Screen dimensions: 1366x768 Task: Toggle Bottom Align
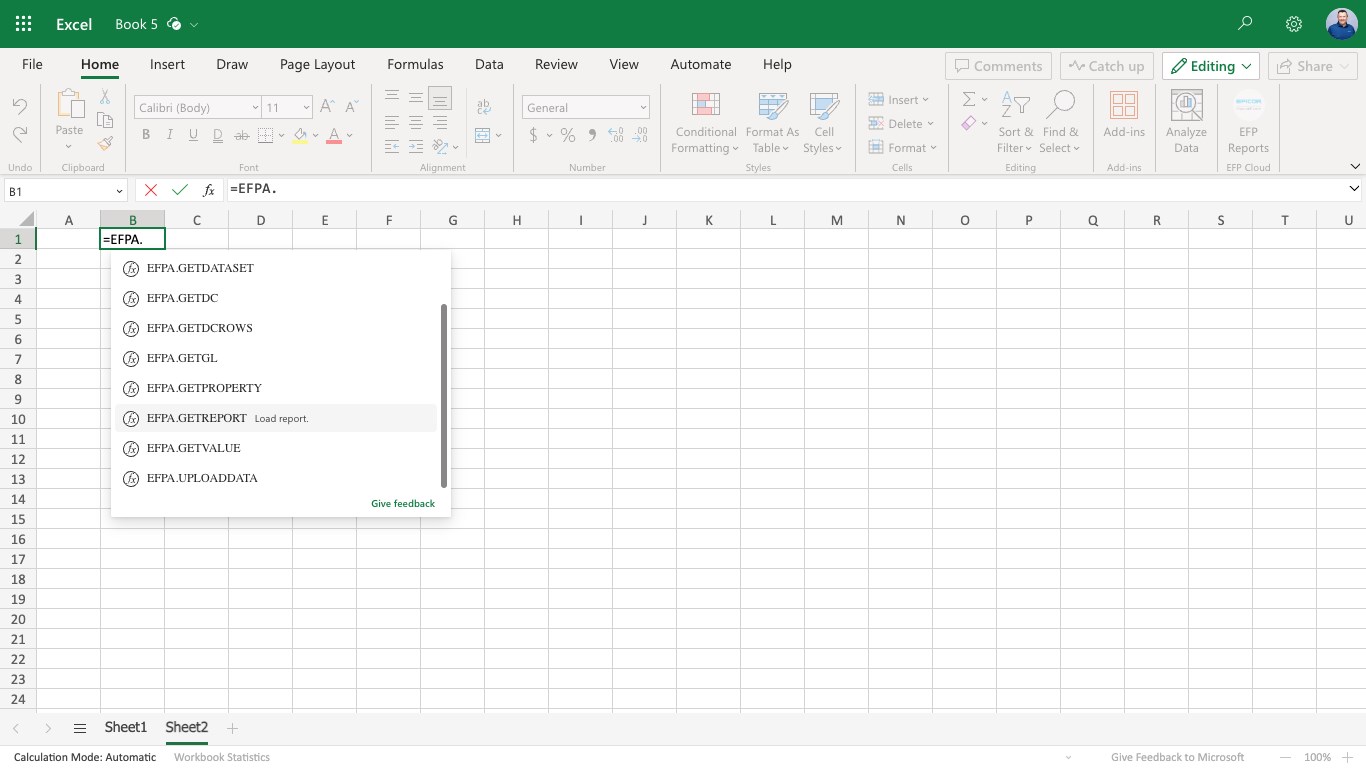point(439,99)
